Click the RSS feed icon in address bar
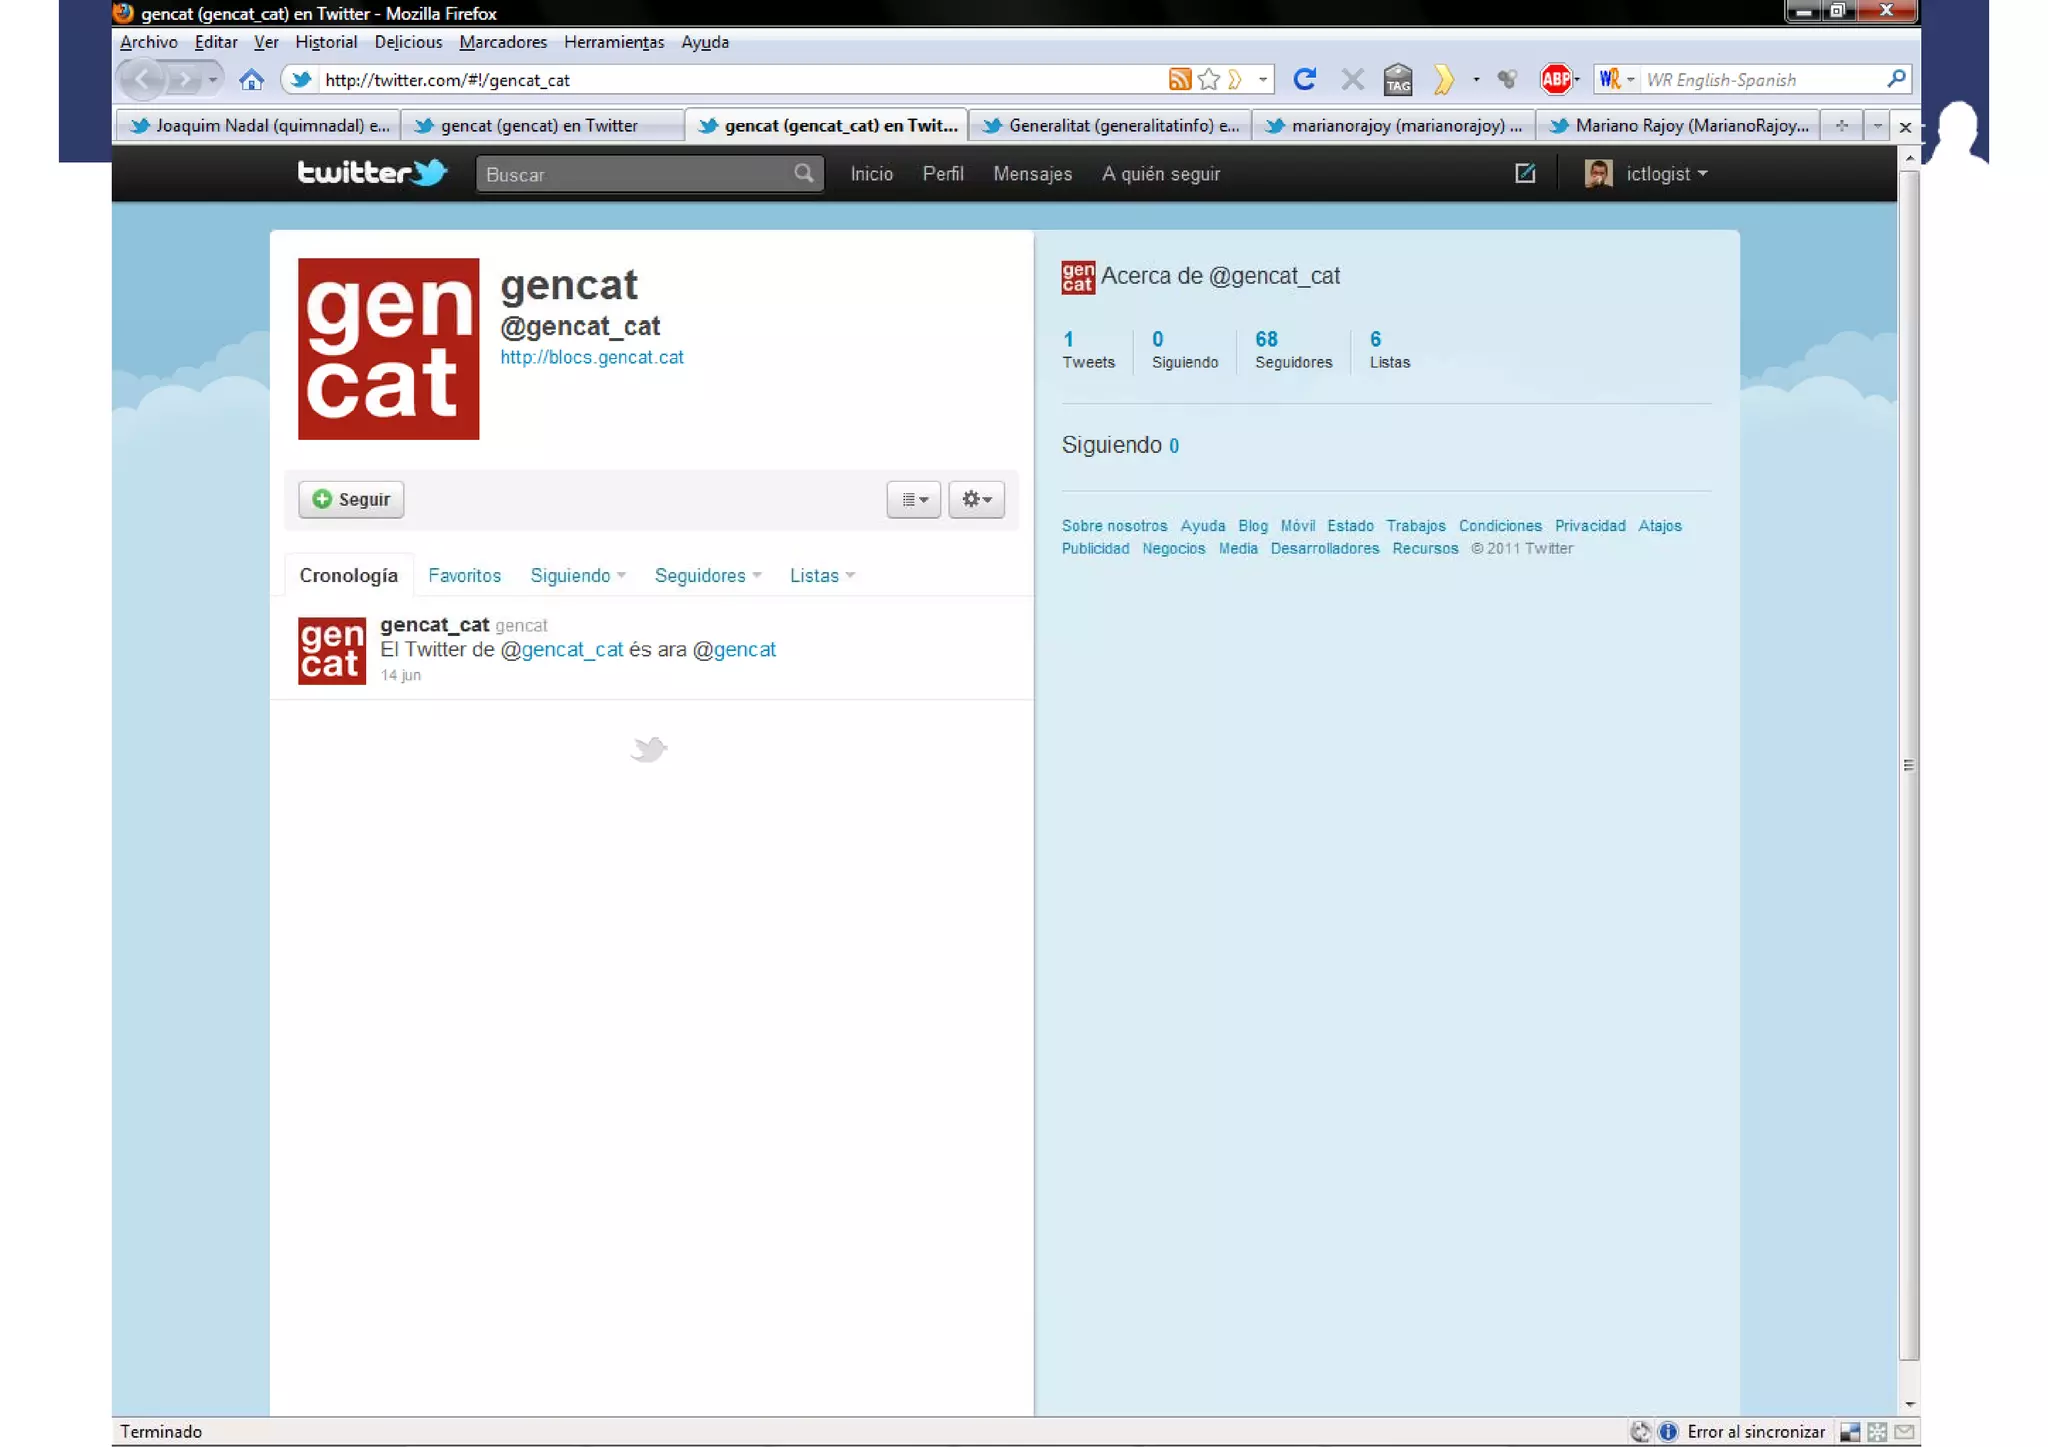This screenshot has height=1447, width=2048. coord(1180,80)
